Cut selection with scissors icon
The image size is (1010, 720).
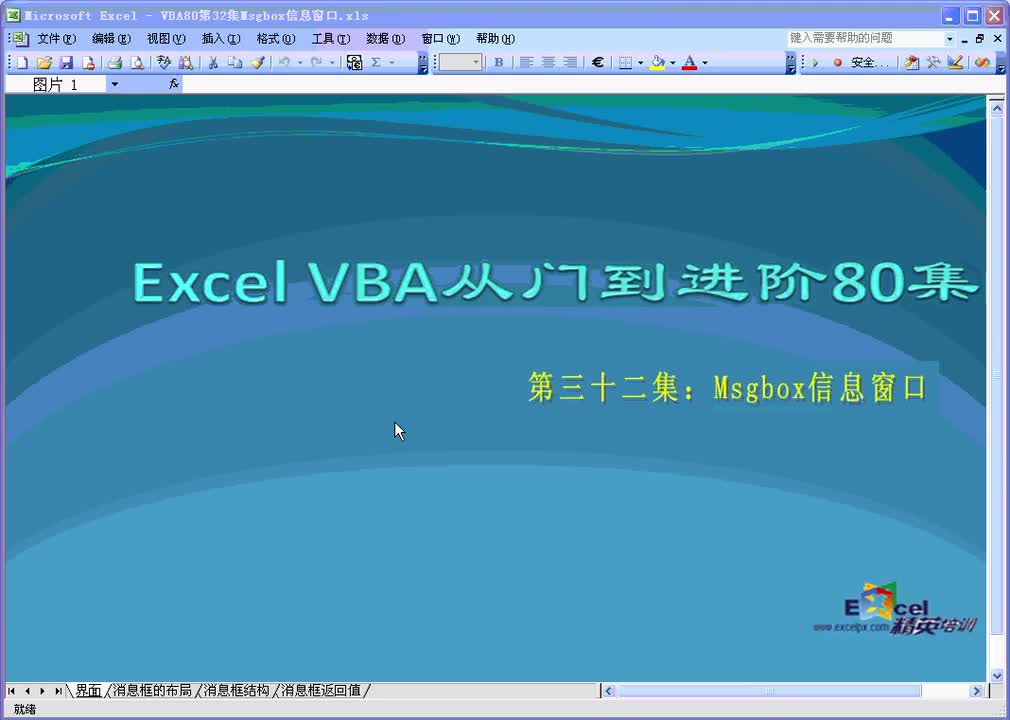point(213,62)
